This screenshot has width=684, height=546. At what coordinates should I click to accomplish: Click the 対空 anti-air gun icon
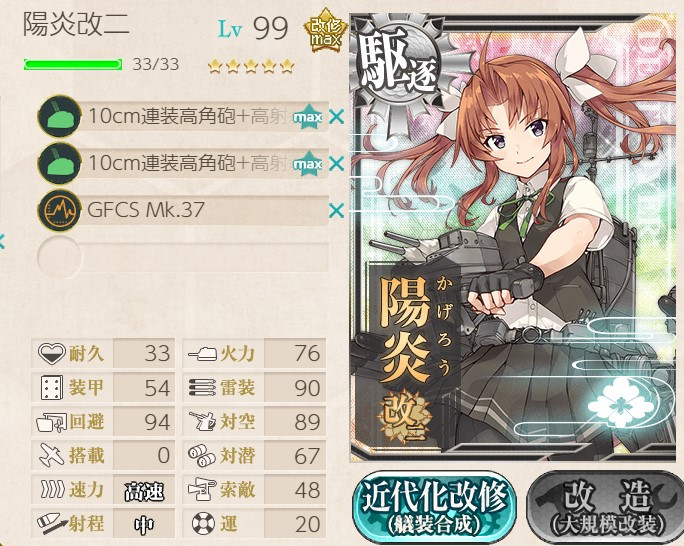point(202,421)
